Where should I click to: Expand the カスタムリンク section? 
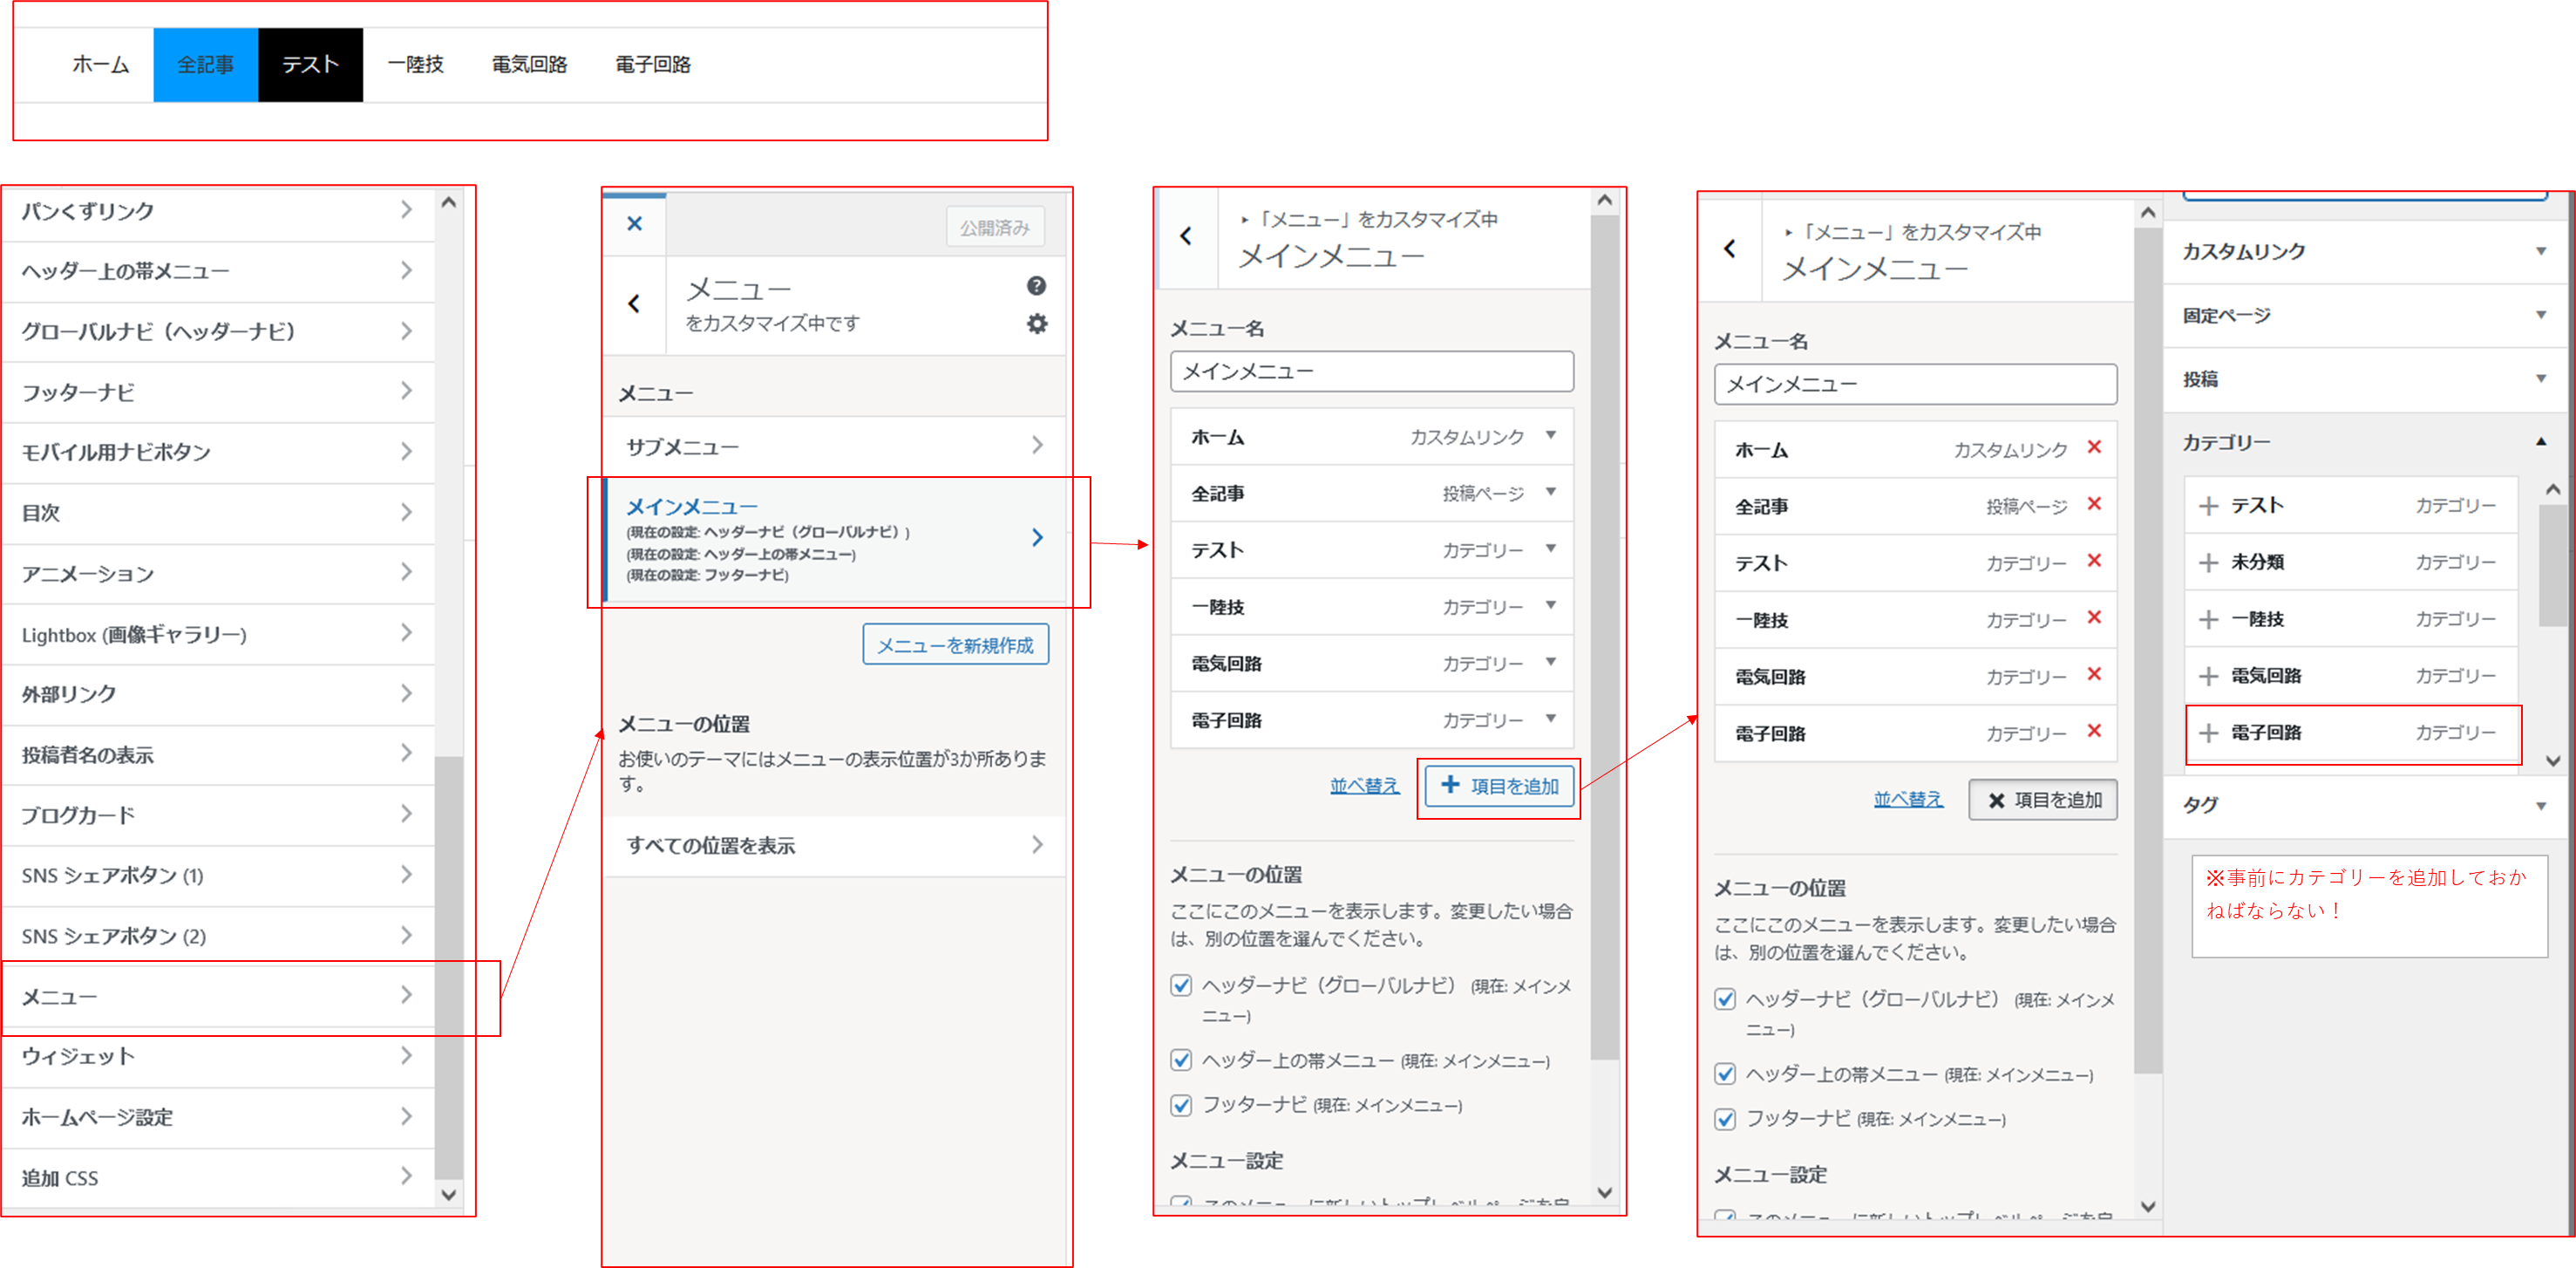coord(2541,251)
